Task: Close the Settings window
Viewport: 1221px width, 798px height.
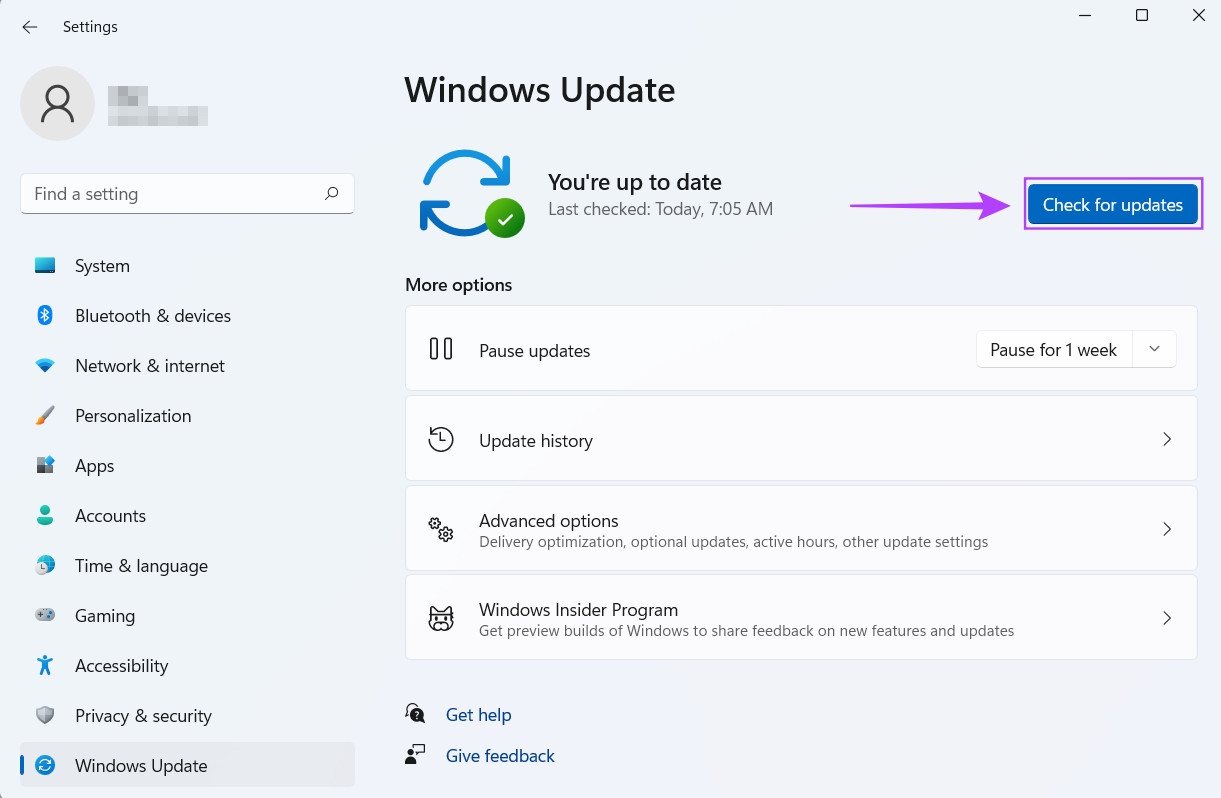Action: point(1198,15)
